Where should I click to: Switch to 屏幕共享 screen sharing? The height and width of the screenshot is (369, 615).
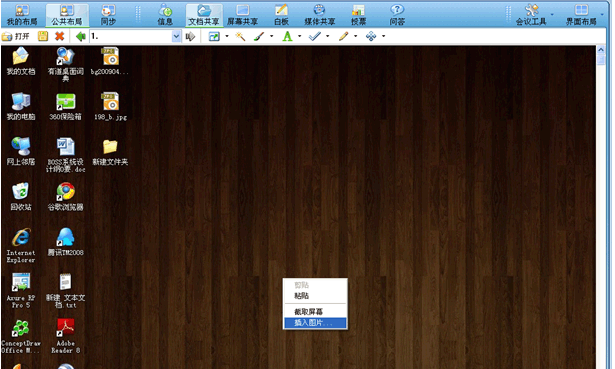pyautogui.click(x=242, y=15)
